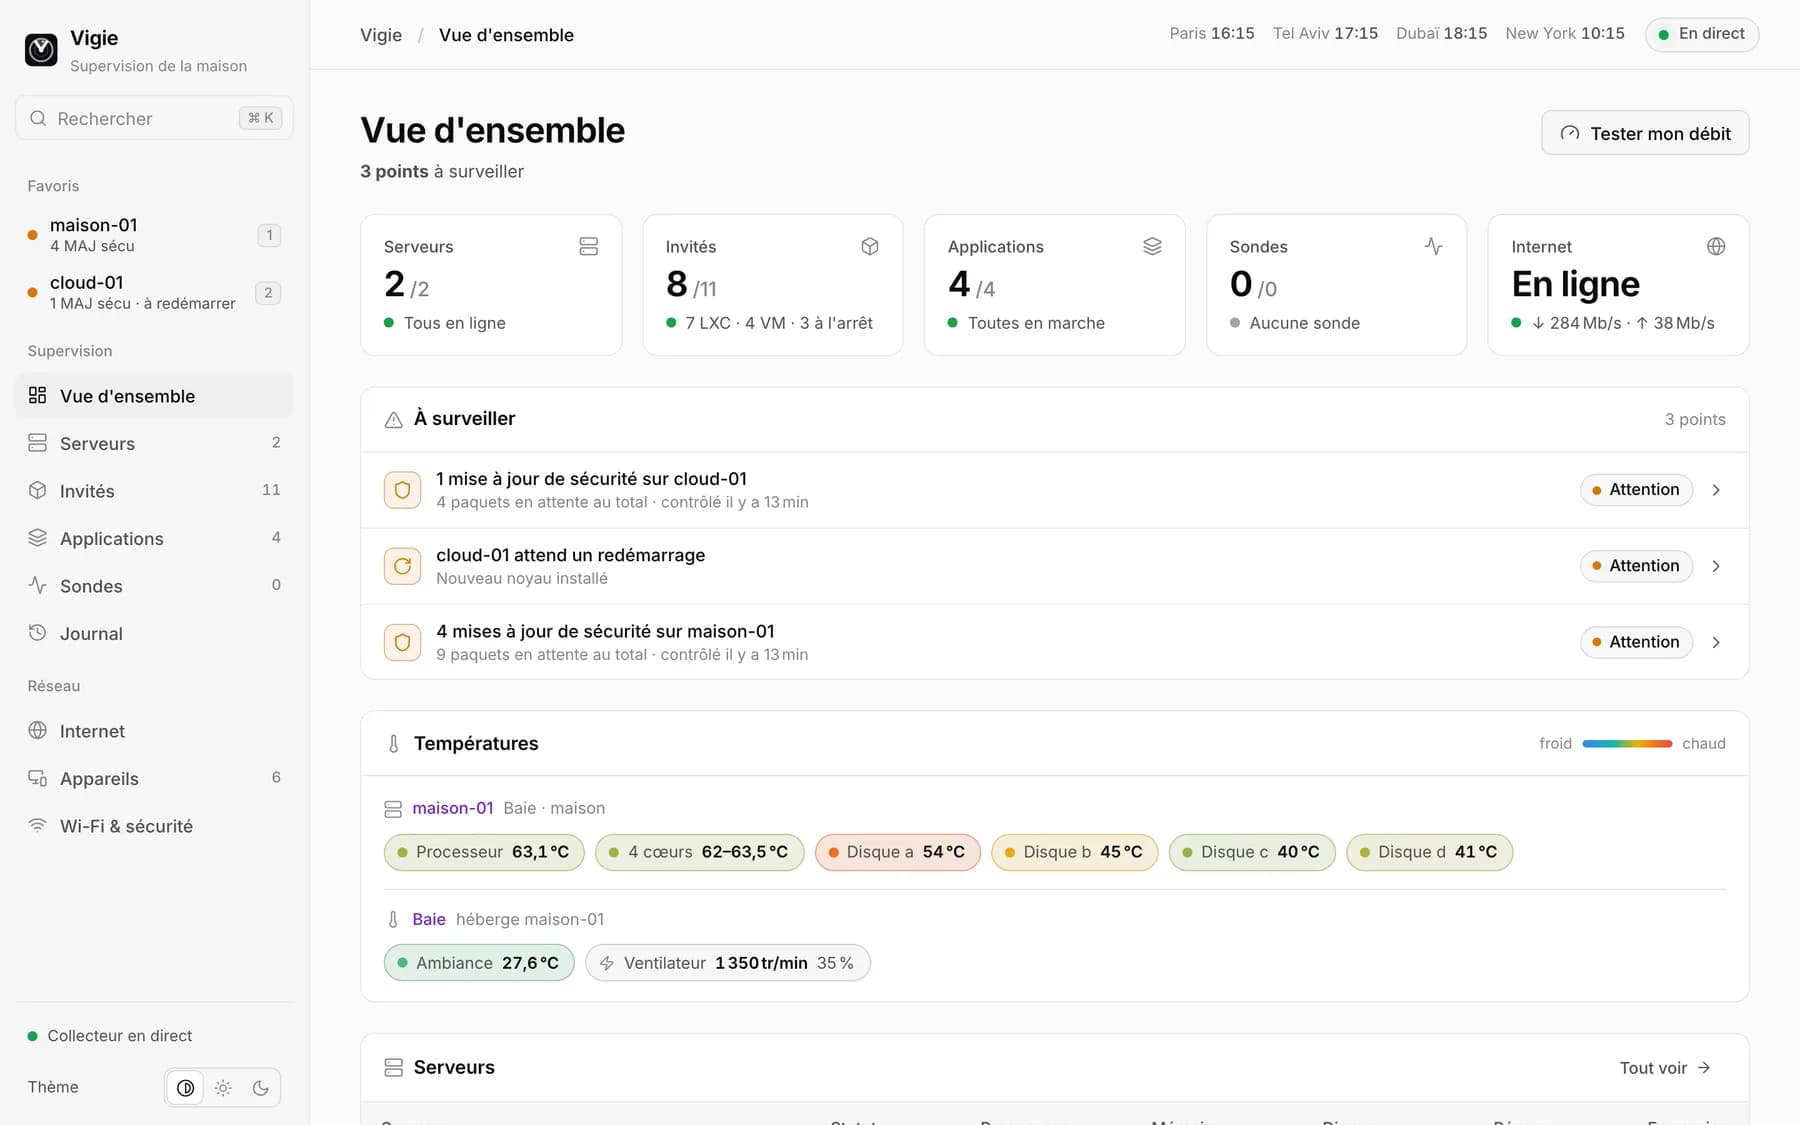Click the Journal history clock icon in sidebar
The height and width of the screenshot is (1125, 1800).
coord(38,633)
